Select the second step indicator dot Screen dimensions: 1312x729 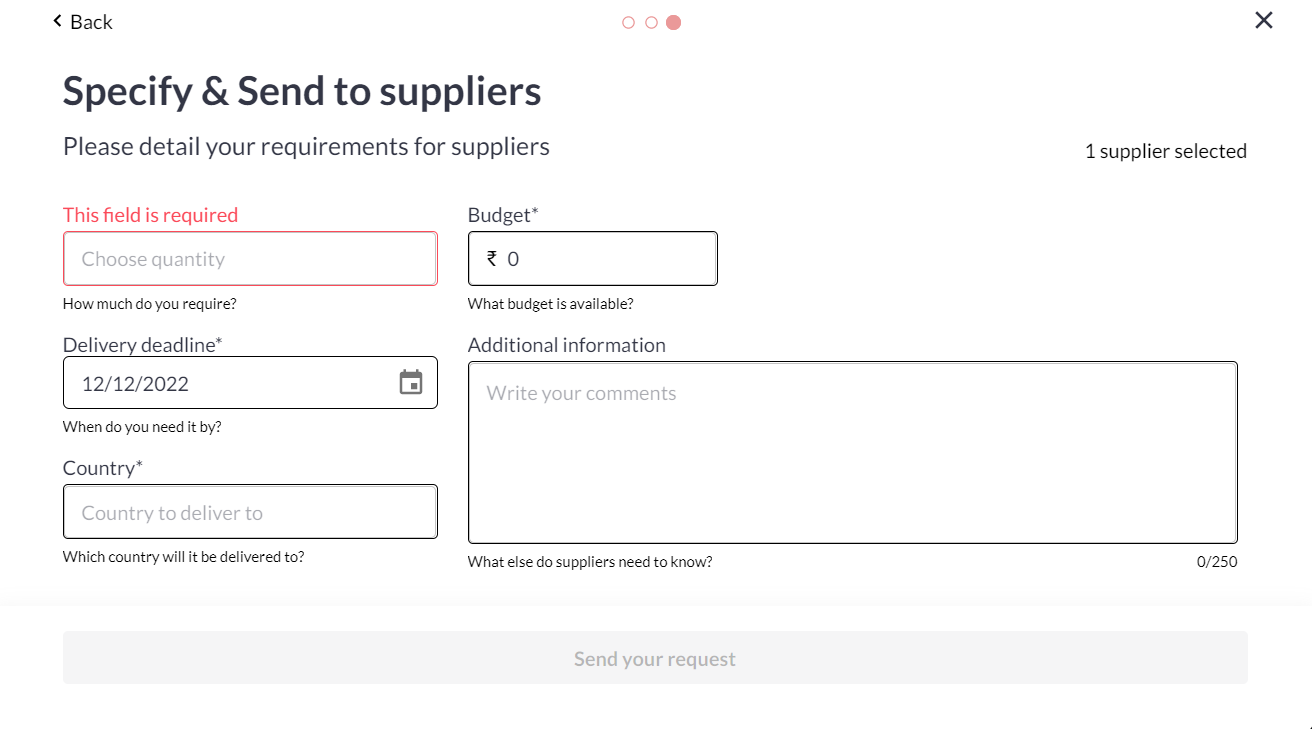(651, 22)
